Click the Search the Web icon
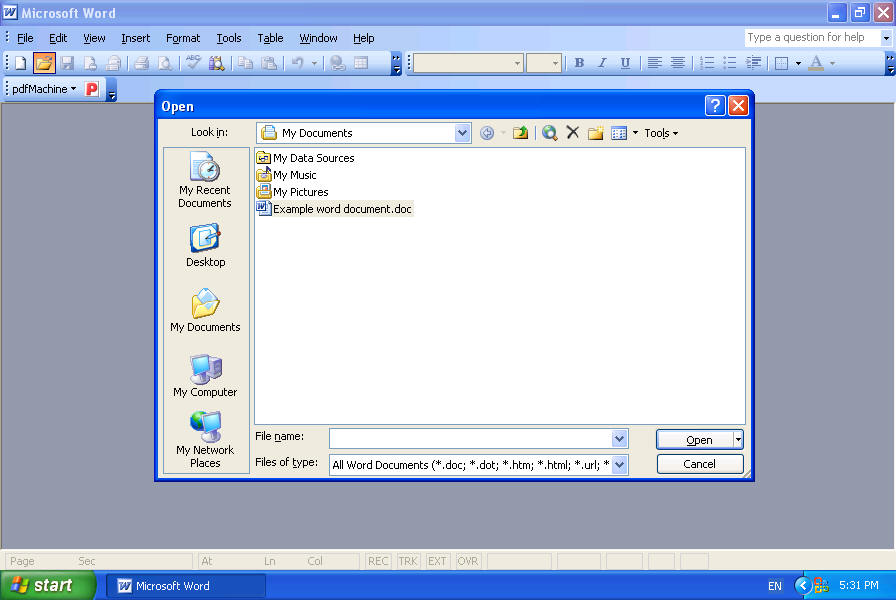Screen dimensions: 896x600 [x=549, y=133]
